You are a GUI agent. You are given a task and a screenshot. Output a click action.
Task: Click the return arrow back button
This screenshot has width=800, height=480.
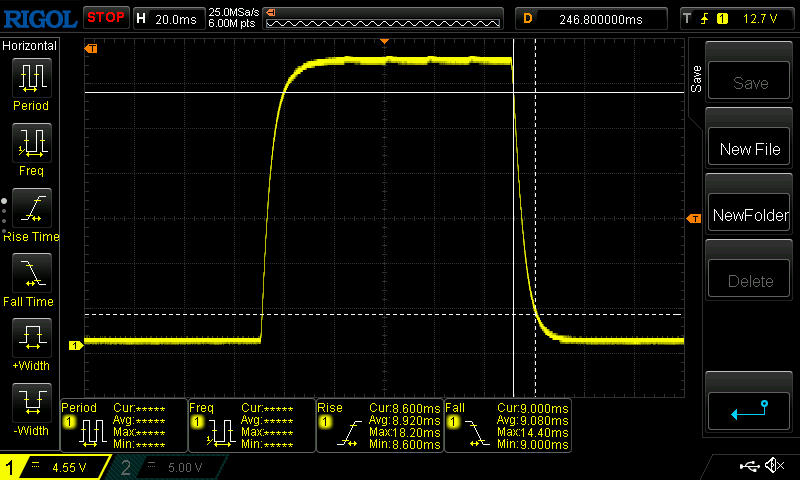[749, 407]
